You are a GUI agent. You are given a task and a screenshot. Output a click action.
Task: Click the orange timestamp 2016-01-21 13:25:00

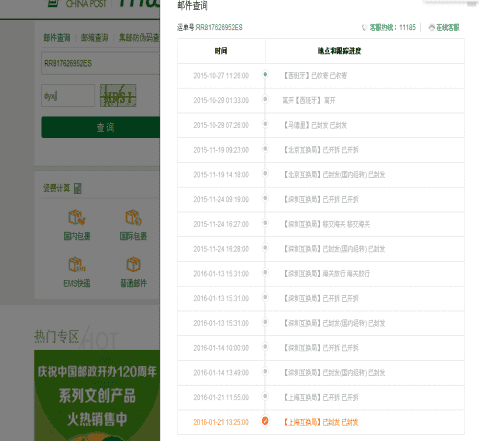click(x=221, y=422)
